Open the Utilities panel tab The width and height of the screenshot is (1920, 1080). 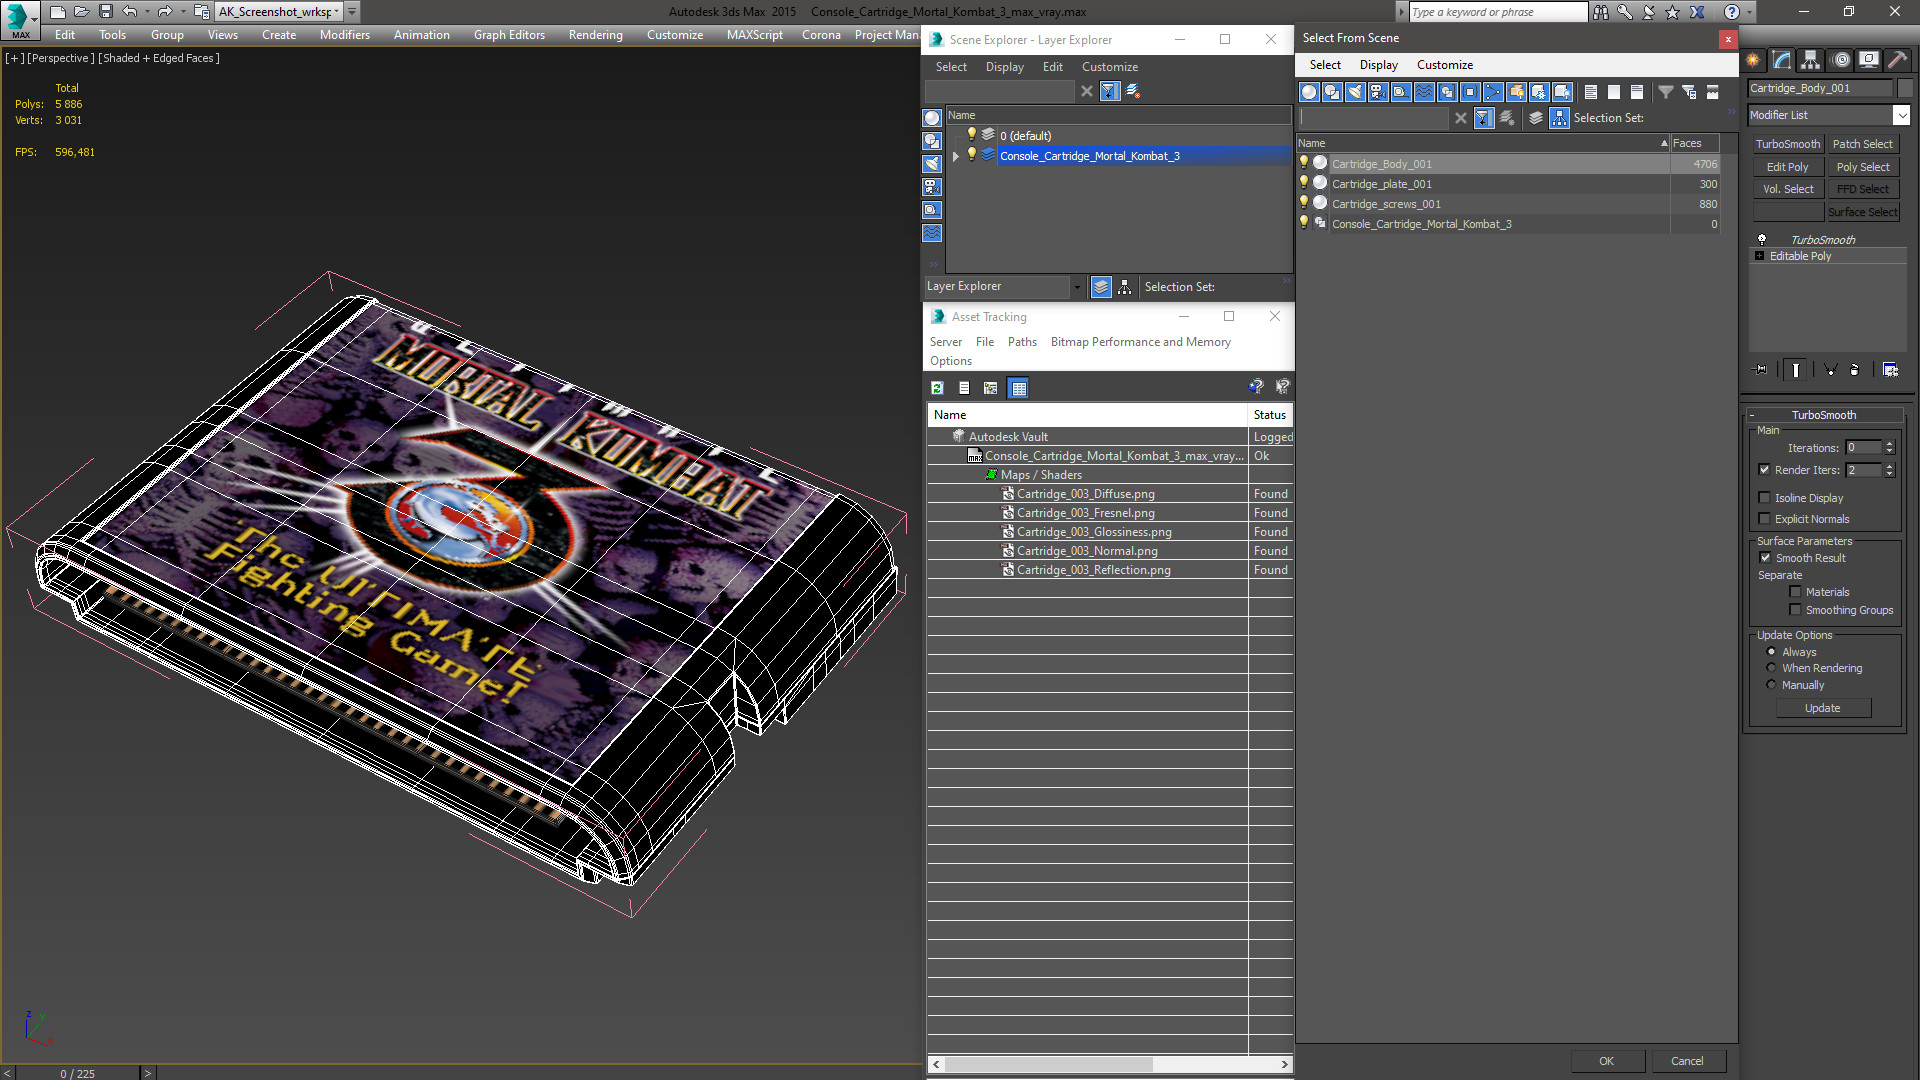[1897, 60]
